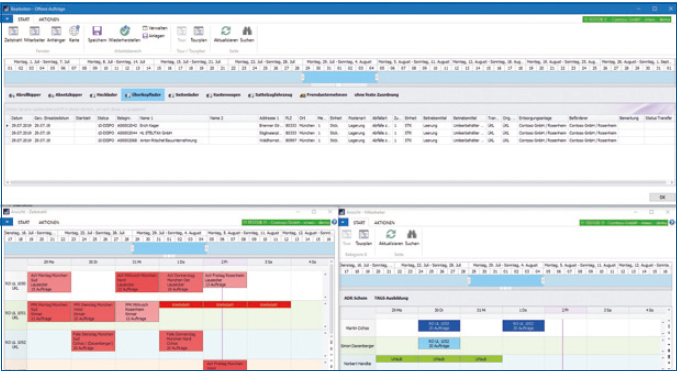Click the Werkstatt block on 1 Do
677x374 pixels.
(x=181, y=304)
